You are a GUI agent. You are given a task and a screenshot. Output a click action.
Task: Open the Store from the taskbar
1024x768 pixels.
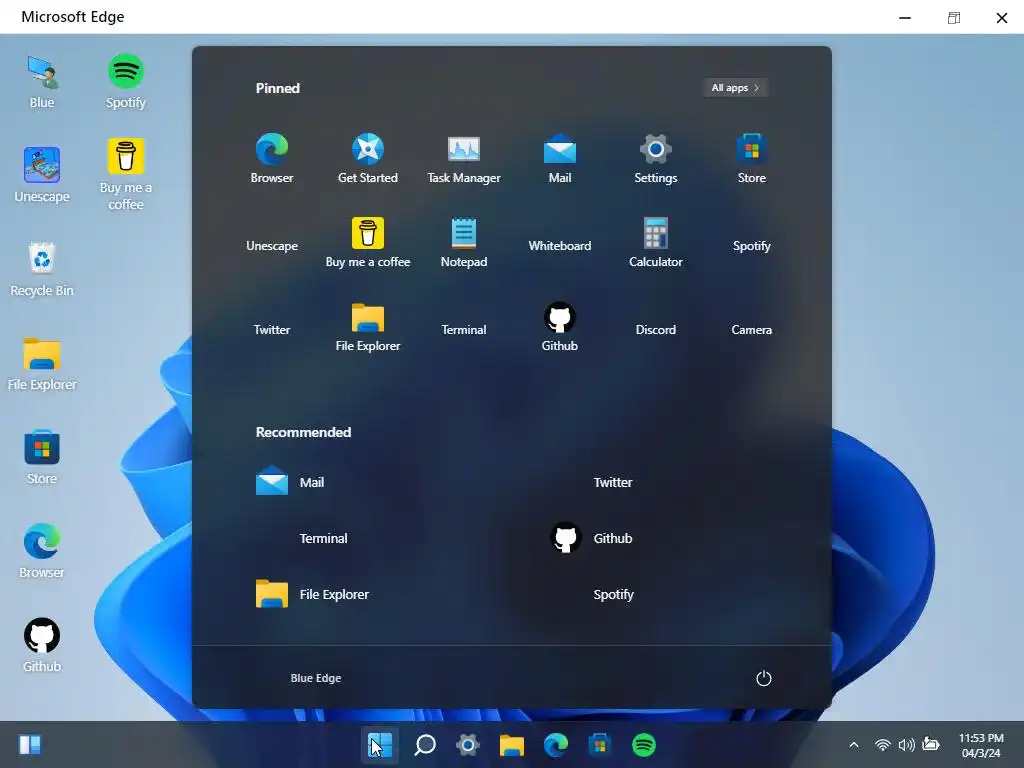[x=600, y=744]
